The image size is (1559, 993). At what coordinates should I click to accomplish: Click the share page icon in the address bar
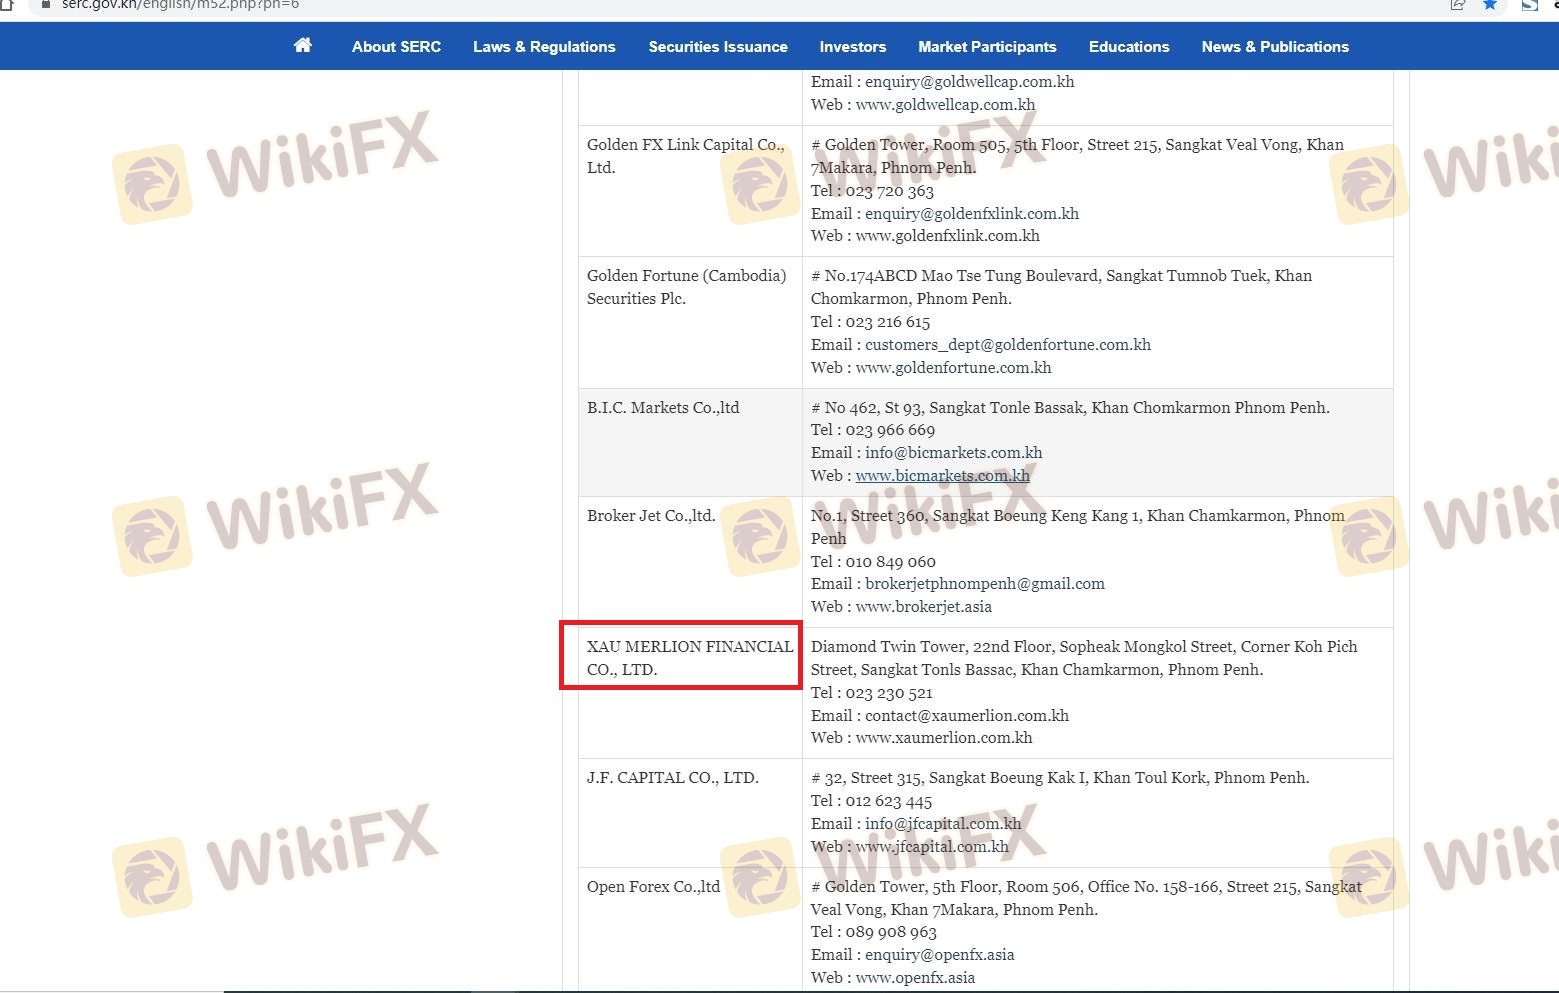tap(1457, 4)
